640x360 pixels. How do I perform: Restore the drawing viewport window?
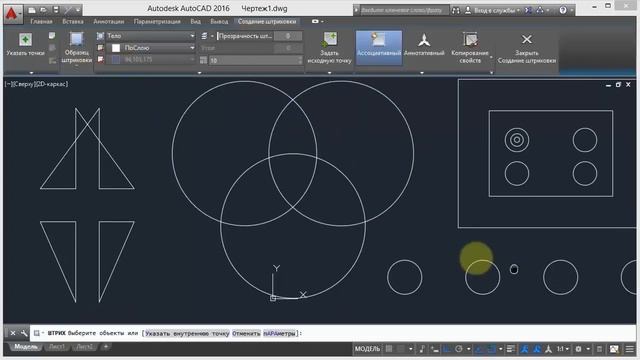[x=618, y=84]
